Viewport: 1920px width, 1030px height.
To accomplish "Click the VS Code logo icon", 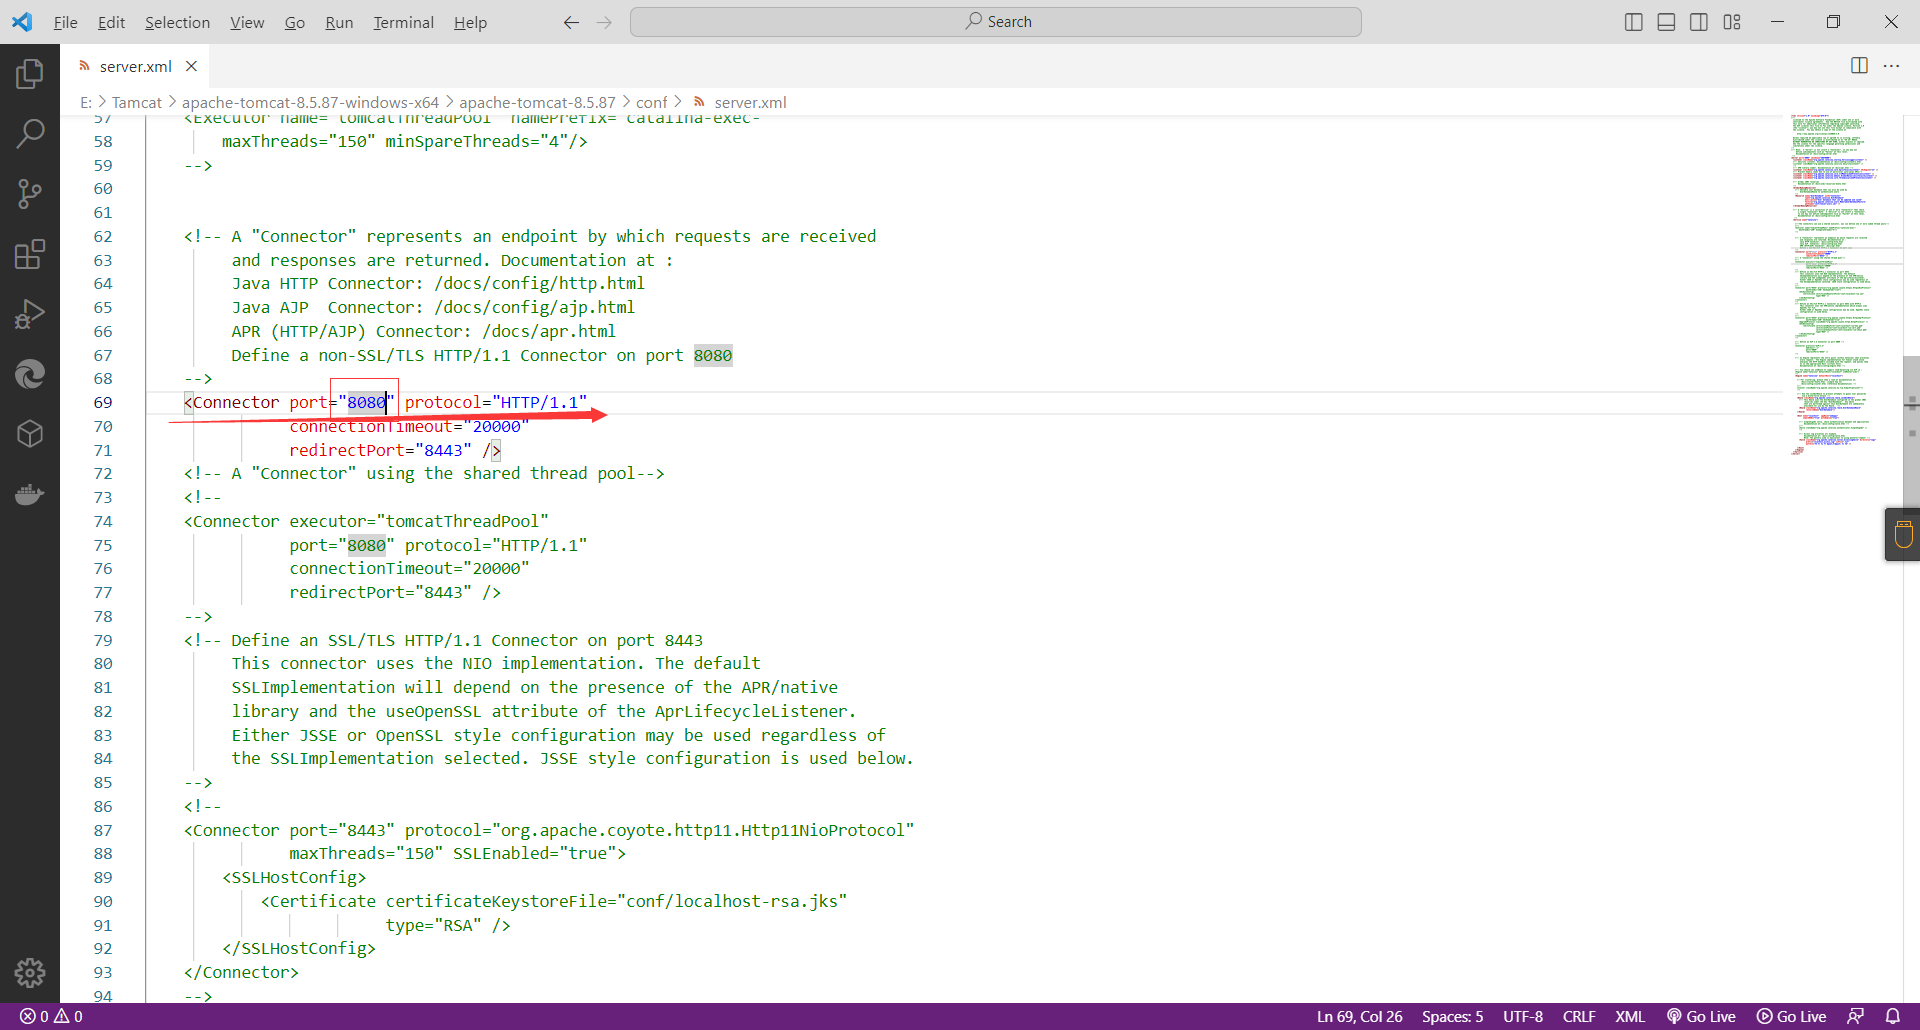I will pos(22,22).
